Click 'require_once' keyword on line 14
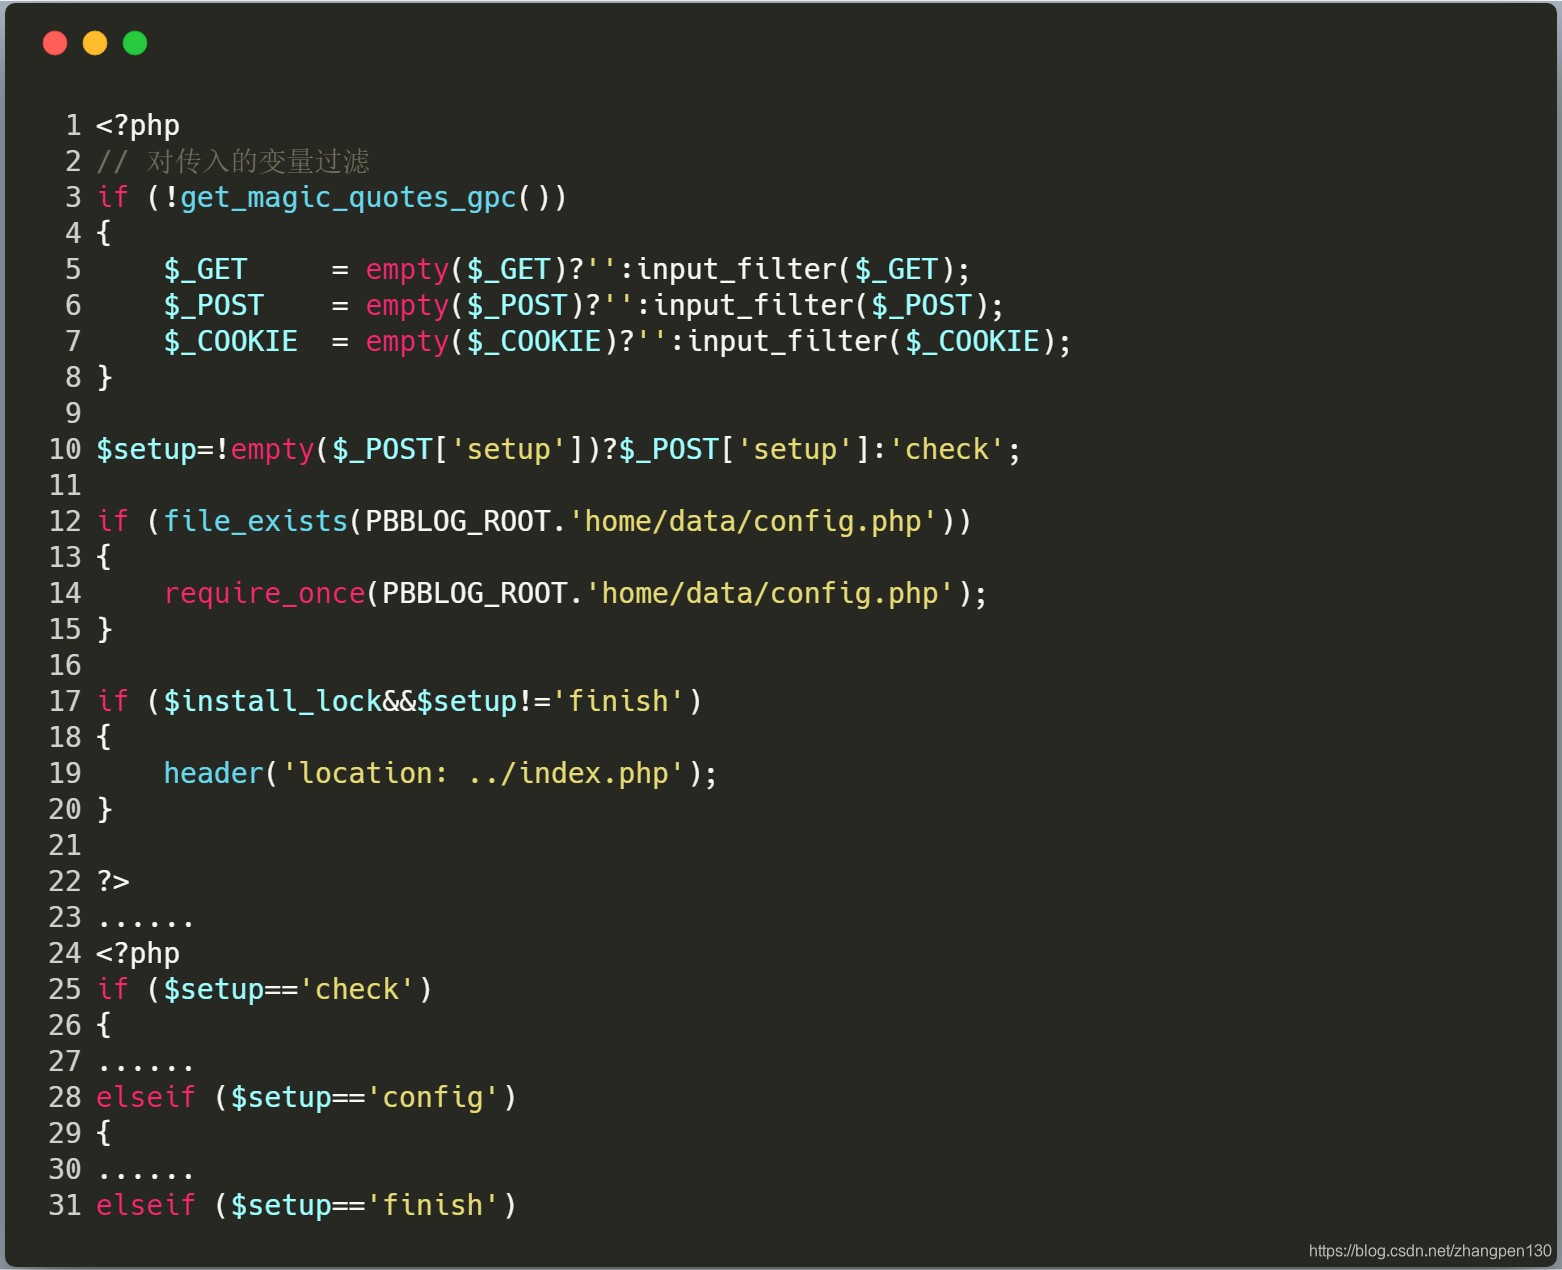 click(265, 594)
